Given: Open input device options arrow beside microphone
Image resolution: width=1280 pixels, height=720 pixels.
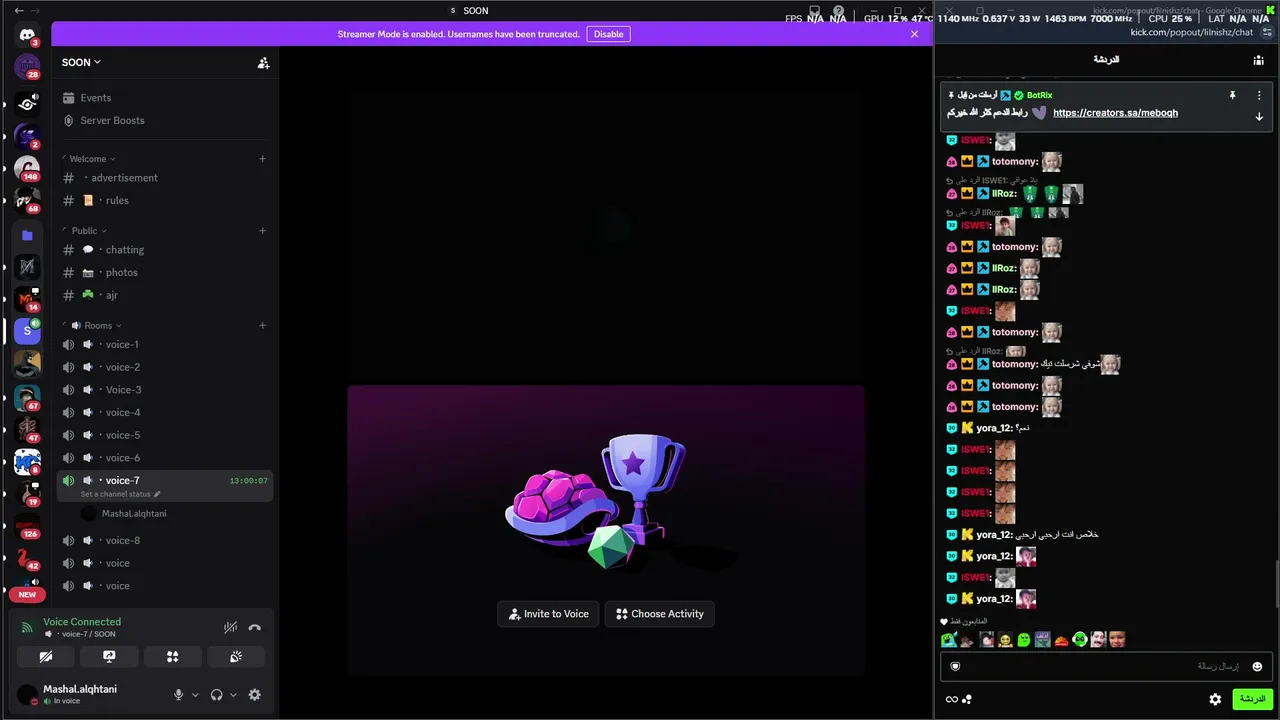Looking at the screenshot, I should (195, 695).
